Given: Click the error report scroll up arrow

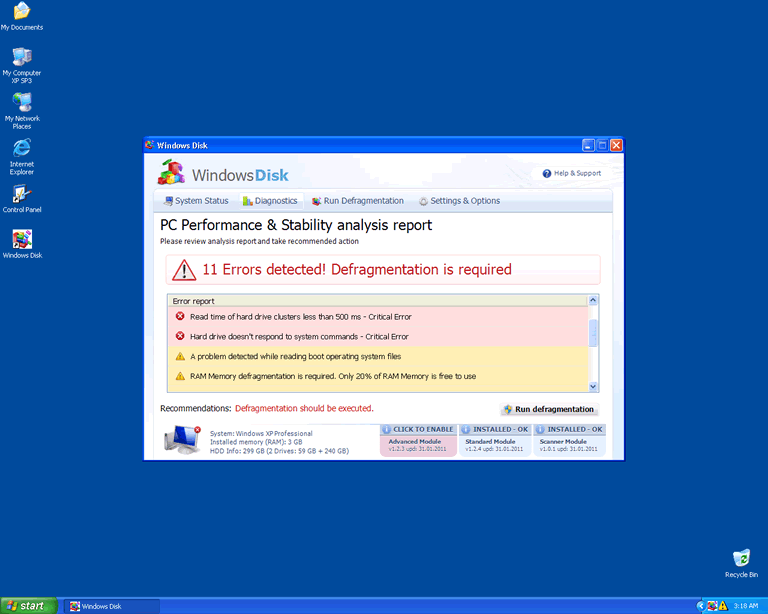Looking at the screenshot, I should pyautogui.click(x=593, y=300).
